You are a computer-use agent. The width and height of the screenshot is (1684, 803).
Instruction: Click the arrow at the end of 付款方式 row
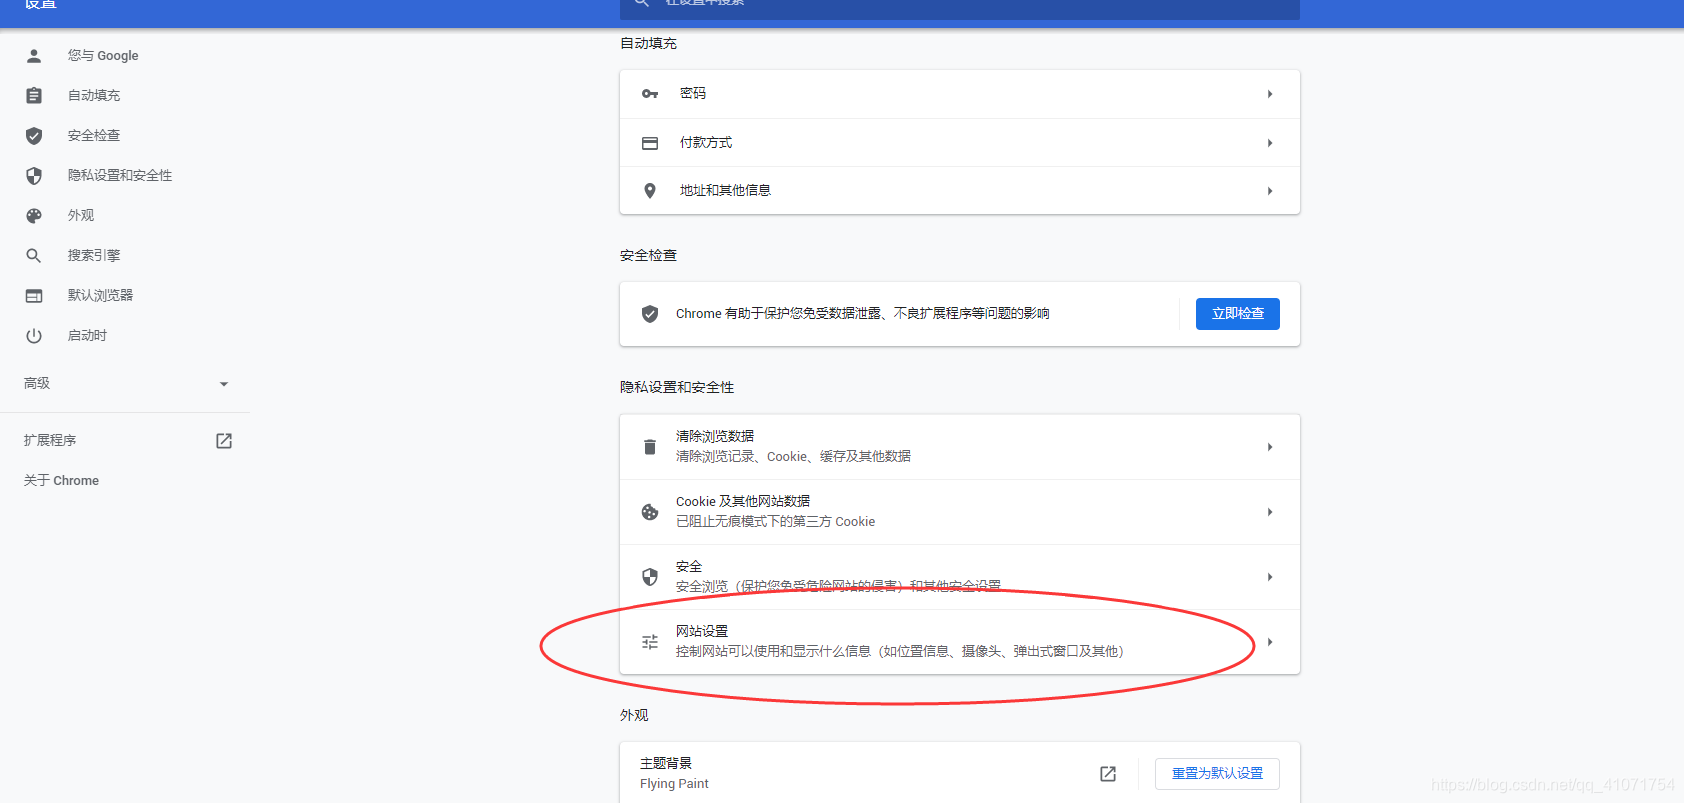pyautogui.click(x=1270, y=143)
